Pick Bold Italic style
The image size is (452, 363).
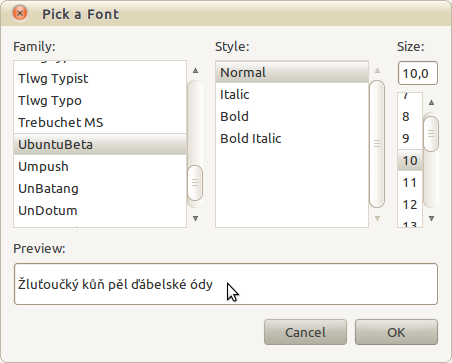[292, 138]
